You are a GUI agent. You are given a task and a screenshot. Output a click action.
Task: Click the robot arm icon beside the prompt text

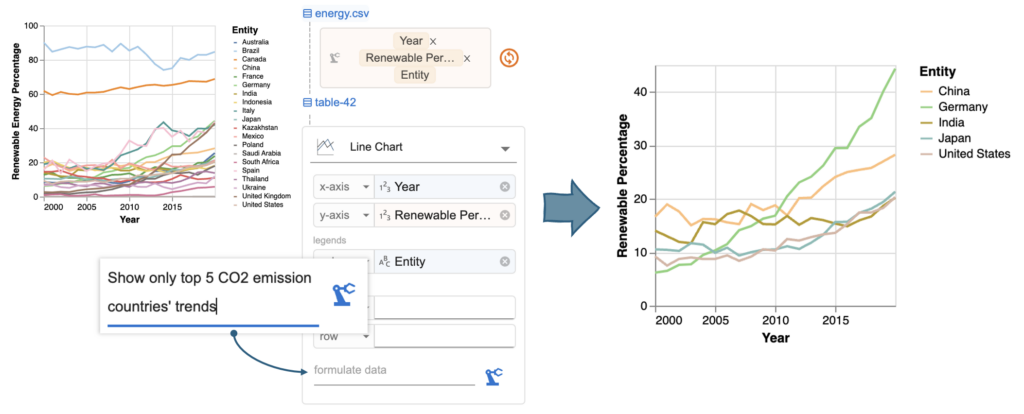(x=345, y=293)
